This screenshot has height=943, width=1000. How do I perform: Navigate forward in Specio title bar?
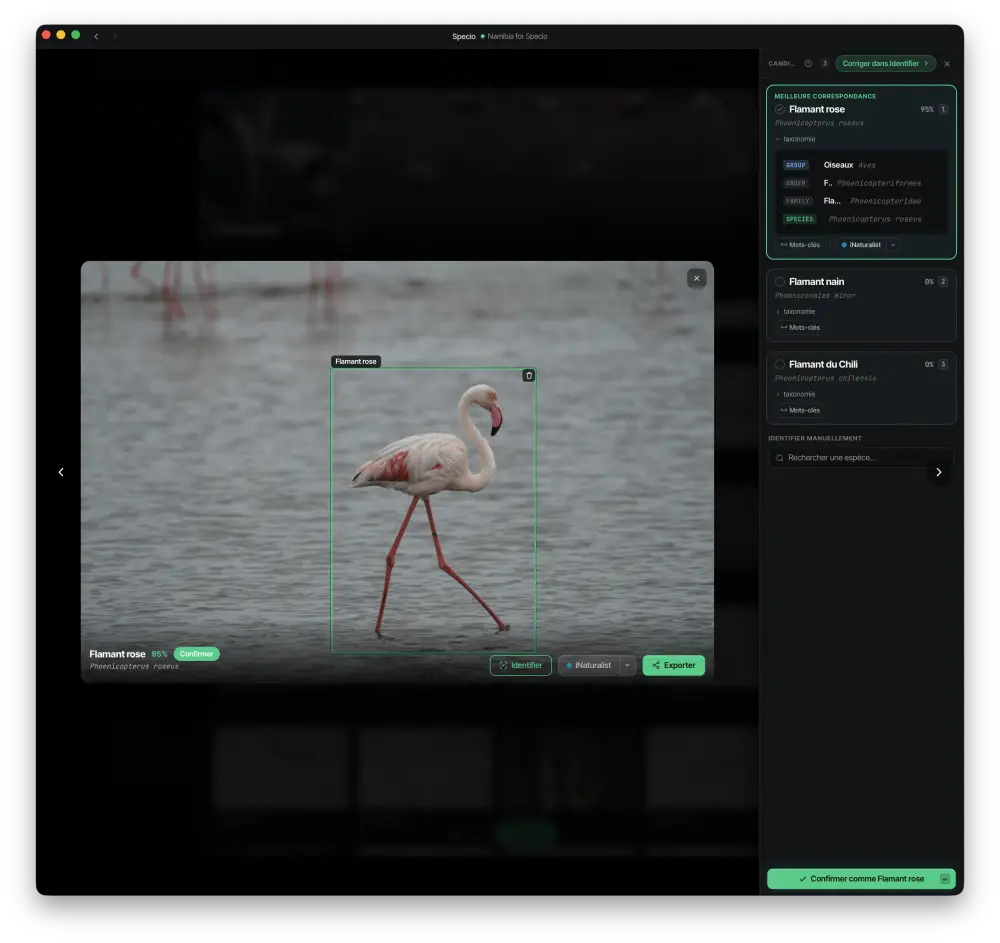115,36
